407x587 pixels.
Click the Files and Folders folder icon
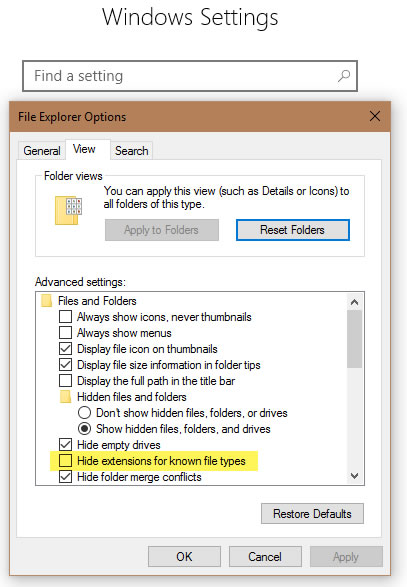point(46,301)
